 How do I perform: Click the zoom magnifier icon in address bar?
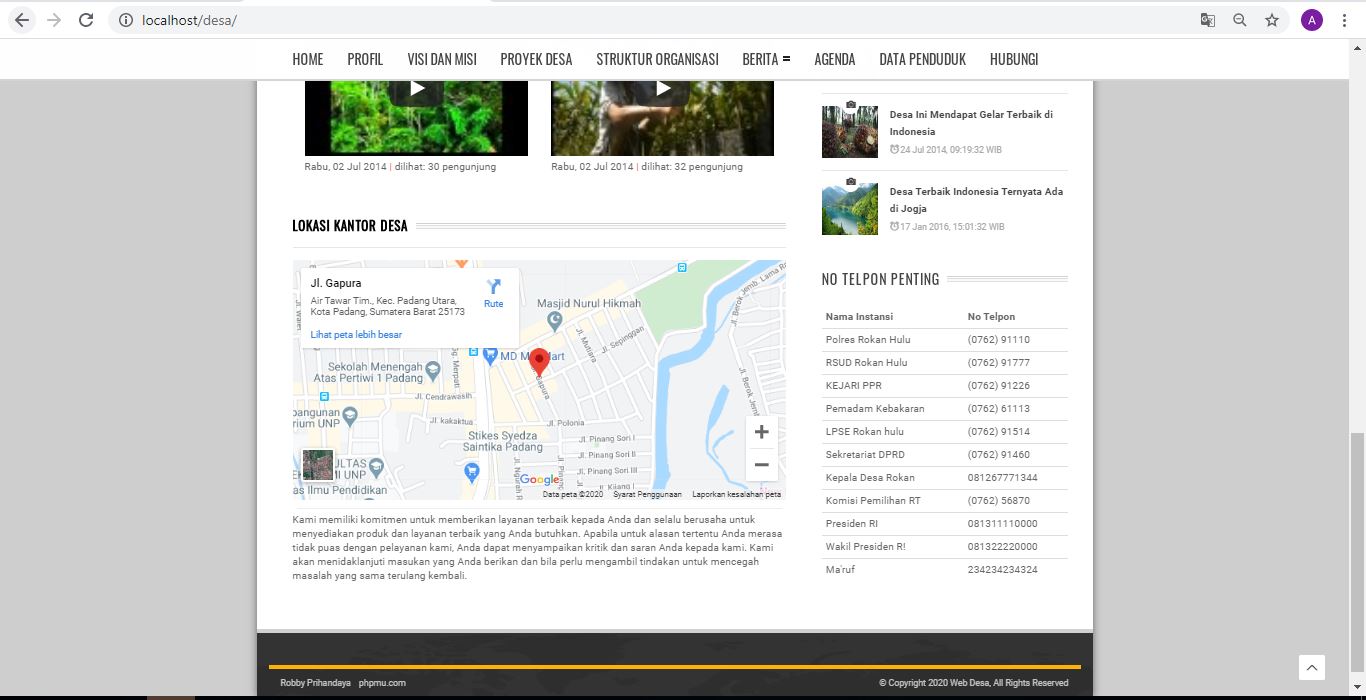pyautogui.click(x=1240, y=20)
